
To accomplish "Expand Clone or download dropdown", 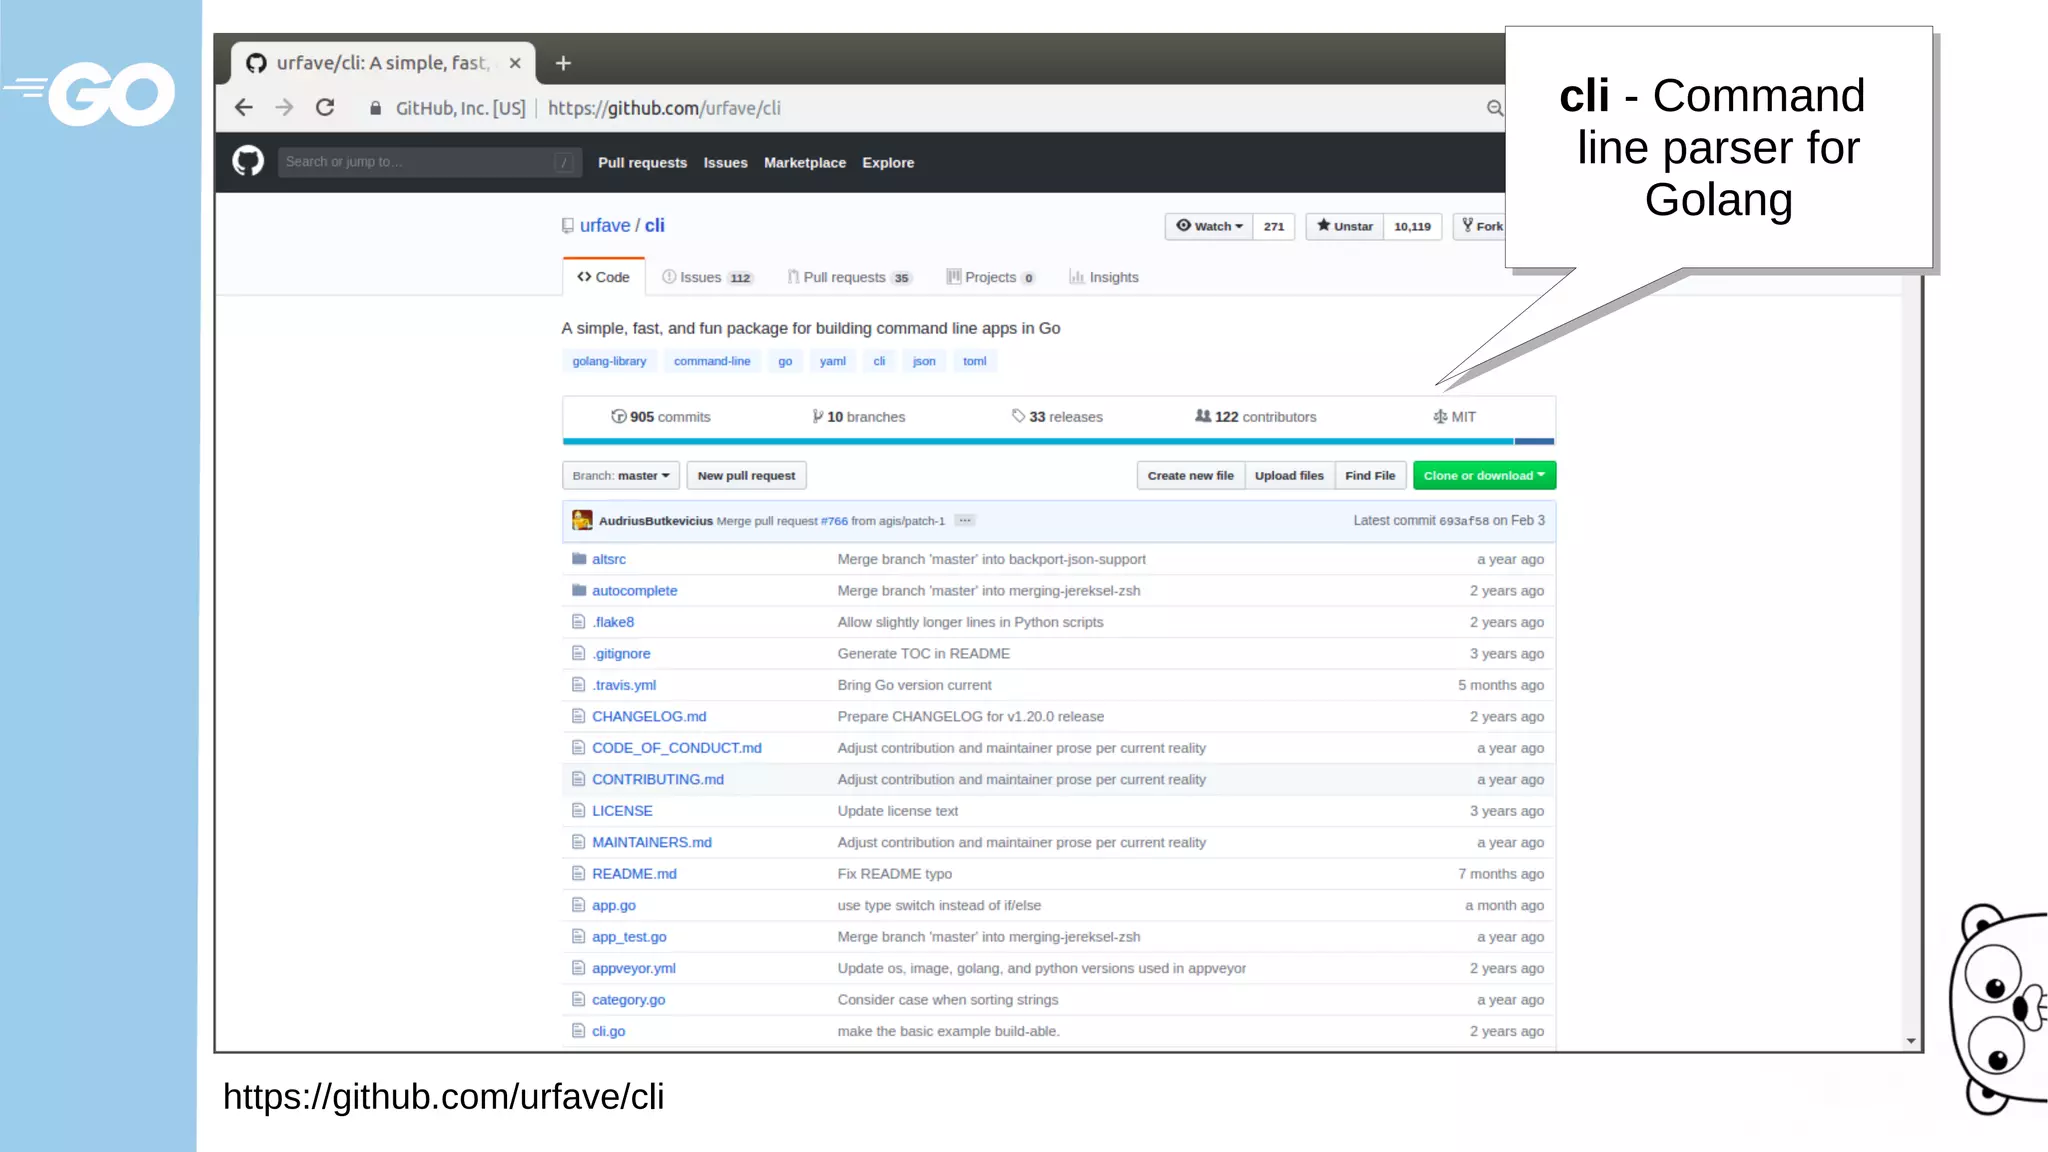I will pos(1484,476).
